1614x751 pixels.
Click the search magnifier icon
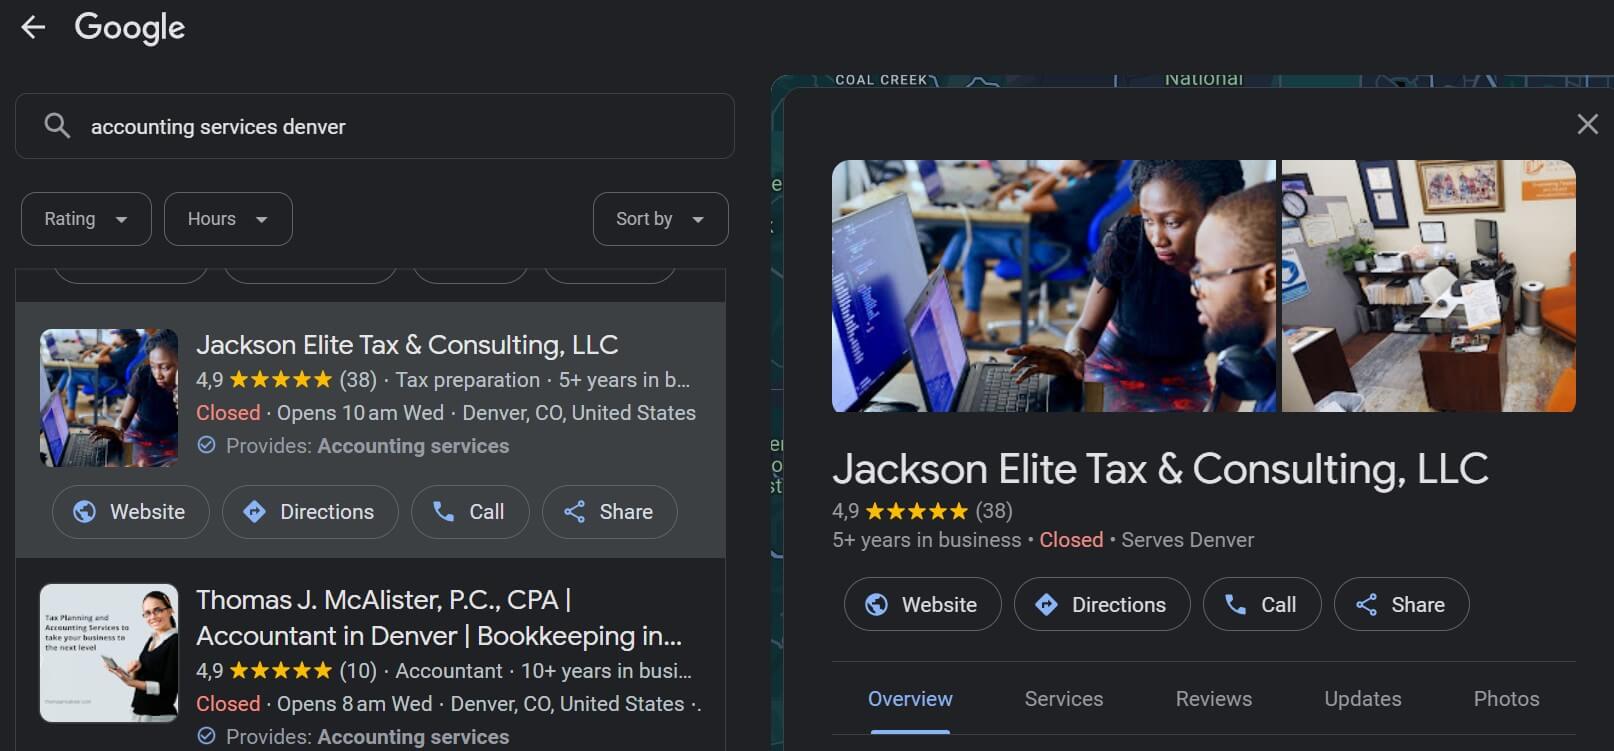click(57, 126)
